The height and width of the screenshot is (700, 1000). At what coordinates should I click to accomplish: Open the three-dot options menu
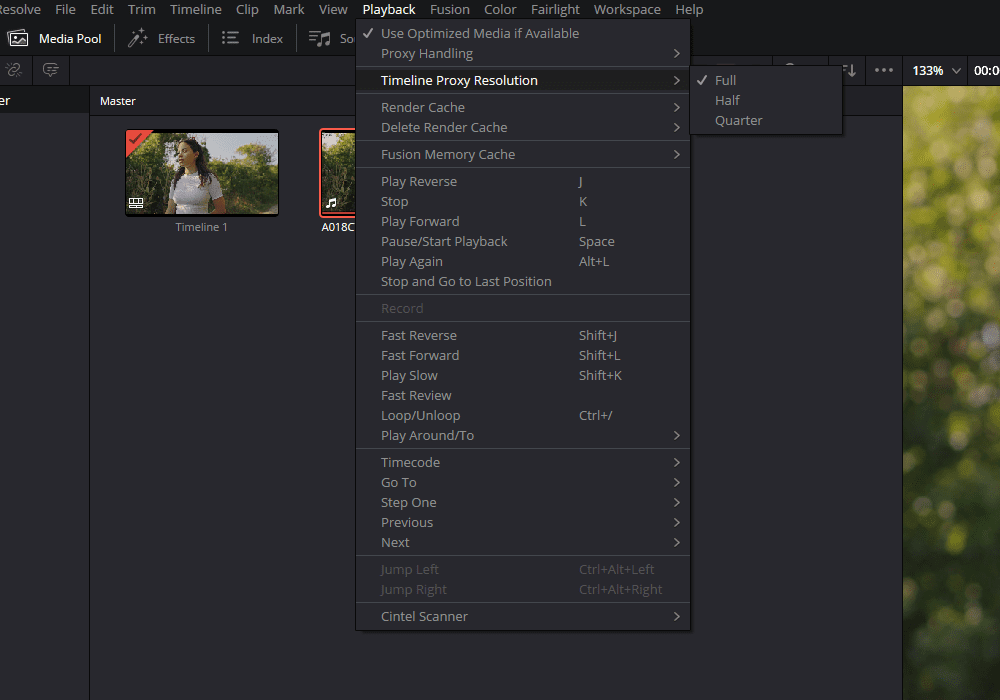tap(883, 70)
